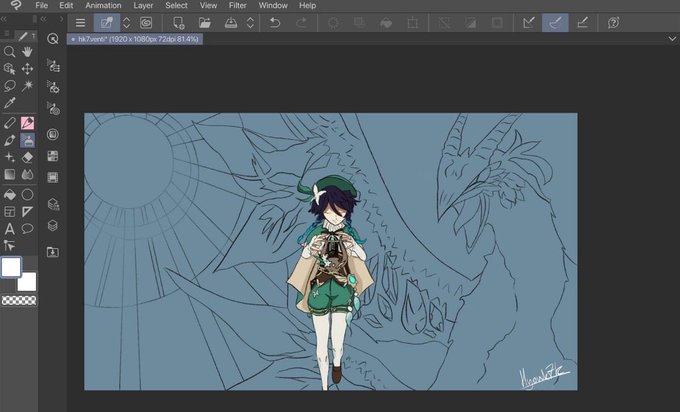This screenshot has width=680, height=412.
Task: Select the Gradient tool
Action: pos(9,174)
